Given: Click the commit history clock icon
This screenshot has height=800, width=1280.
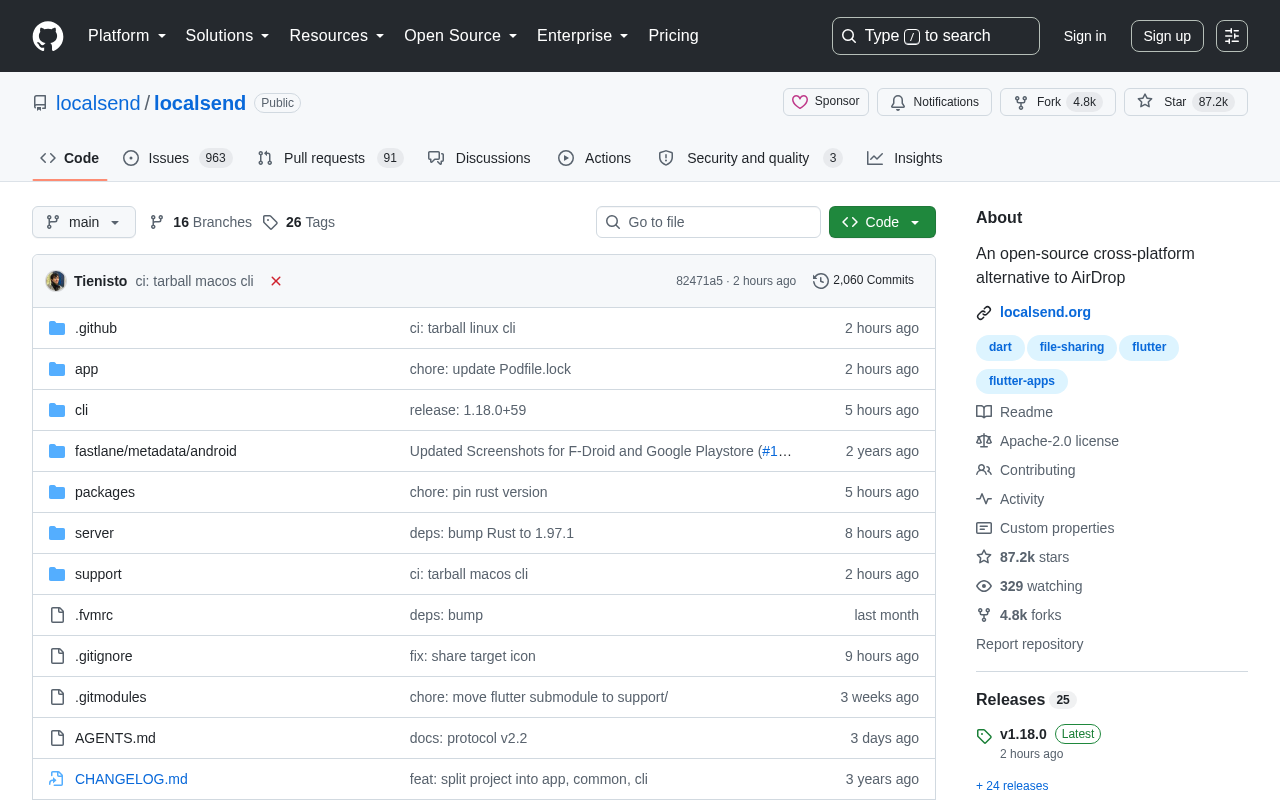Looking at the screenshot, I should point(821,281).
